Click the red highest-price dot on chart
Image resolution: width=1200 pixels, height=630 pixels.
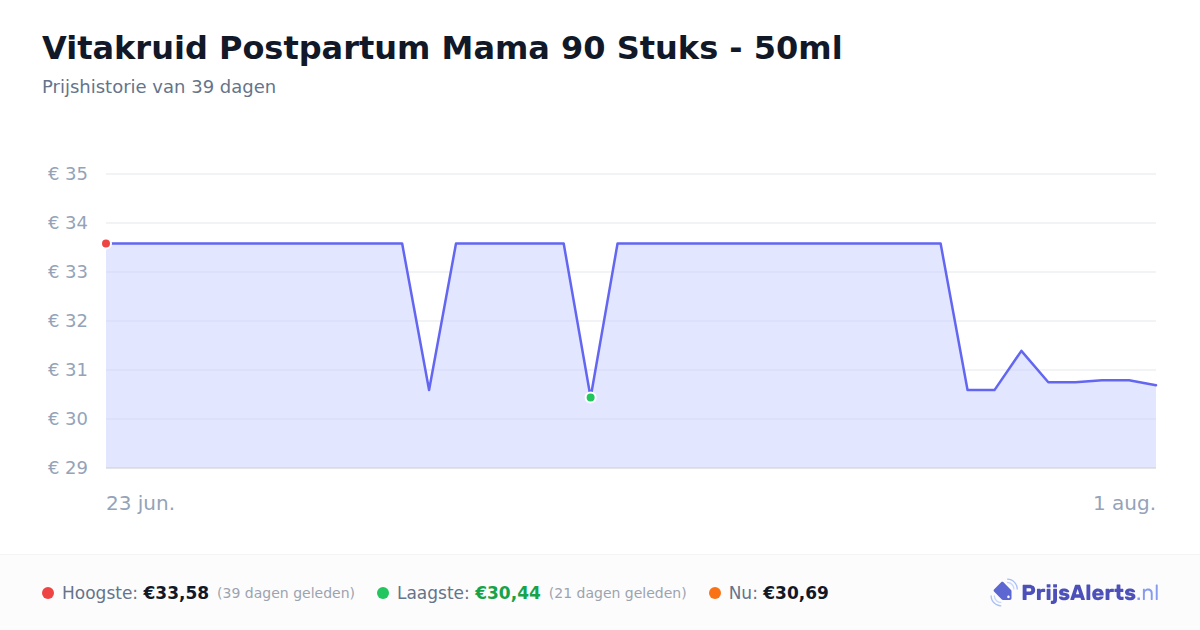tap(106, 243)
